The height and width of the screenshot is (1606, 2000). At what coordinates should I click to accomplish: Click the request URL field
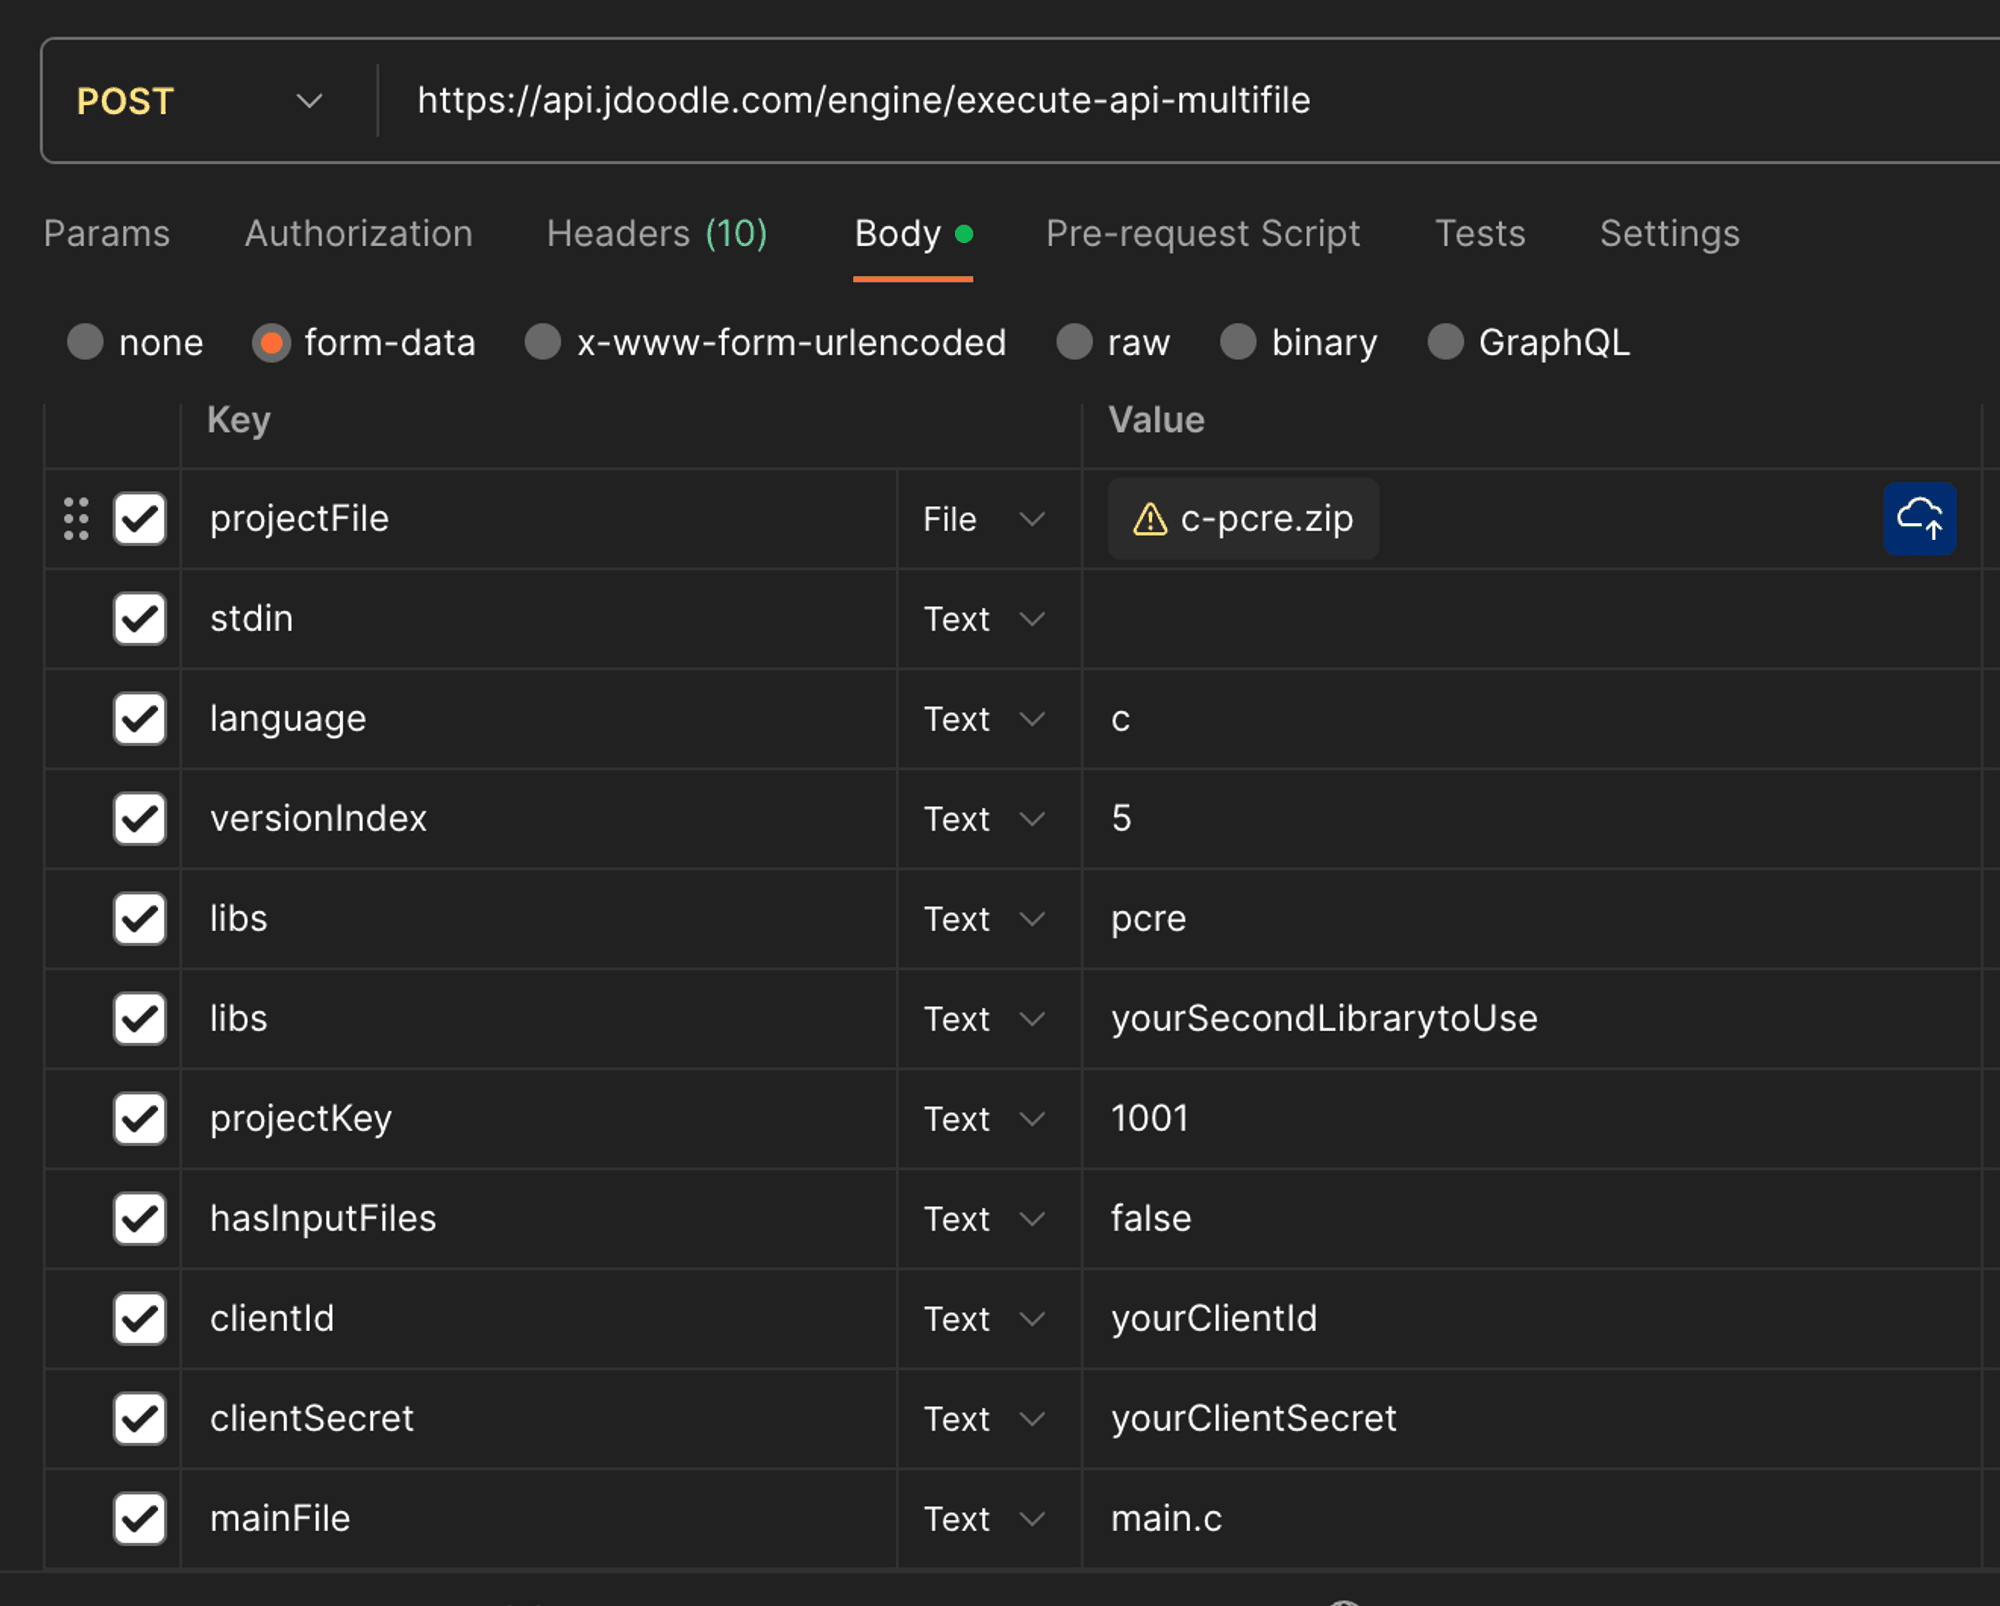[x=1100, y=100]
